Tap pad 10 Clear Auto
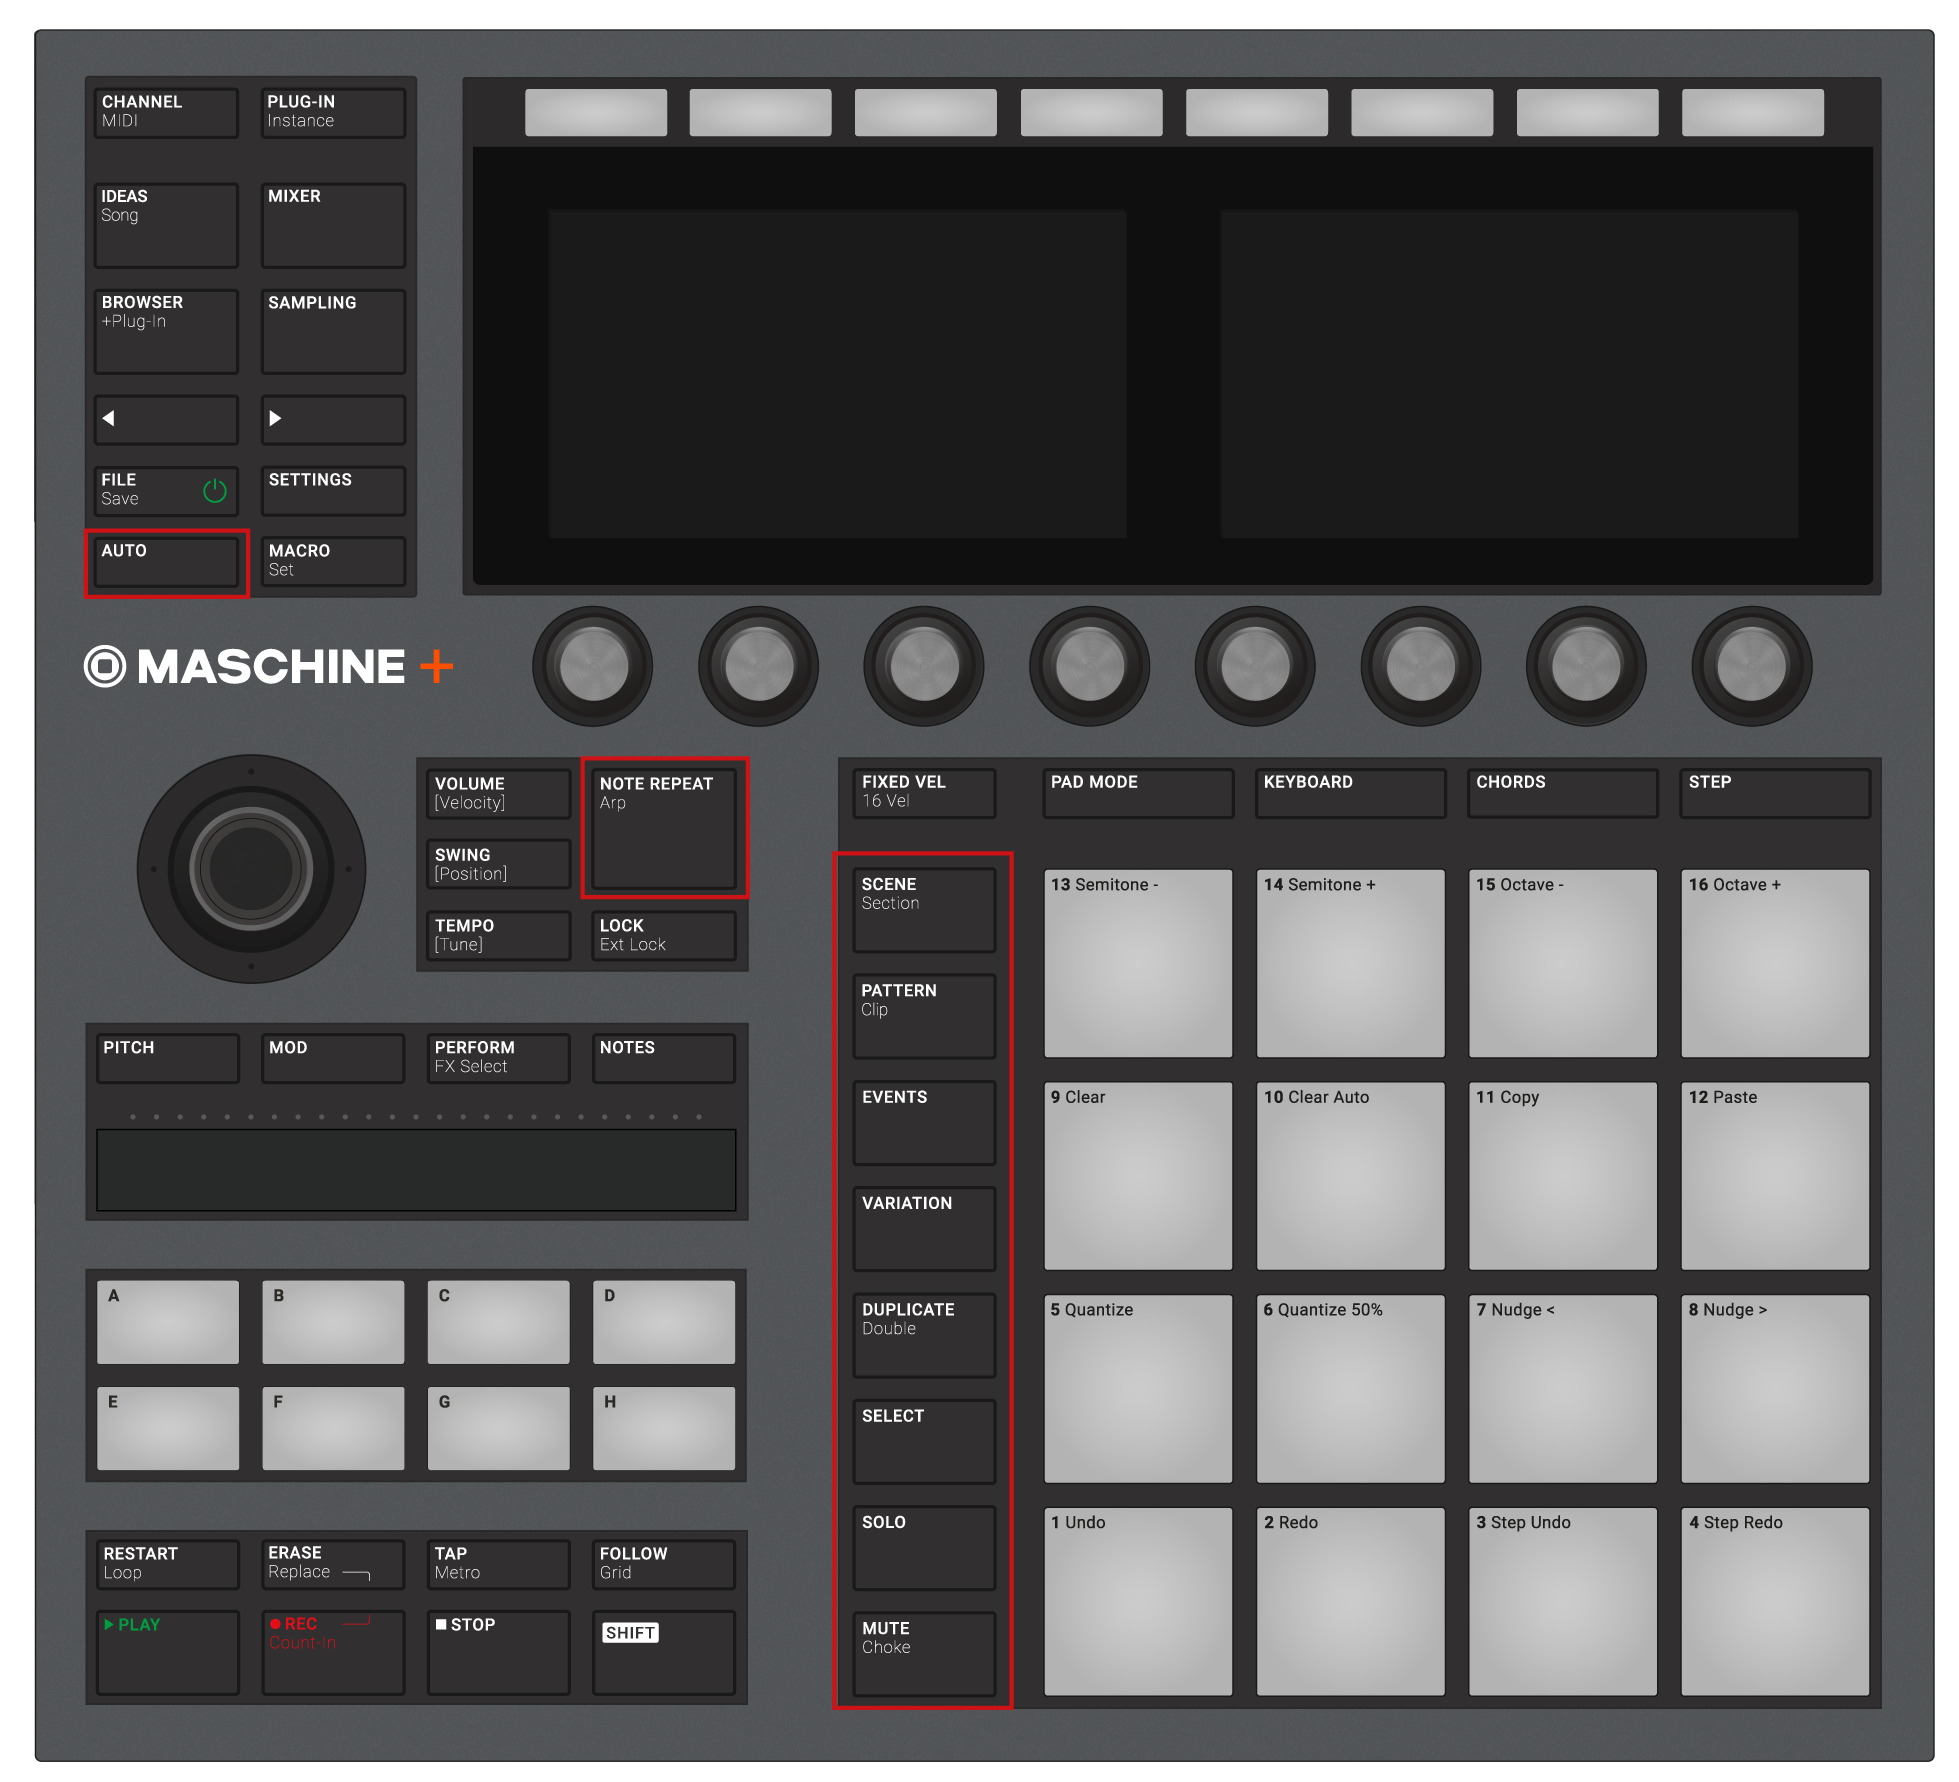 (x=1349, y=1176)
